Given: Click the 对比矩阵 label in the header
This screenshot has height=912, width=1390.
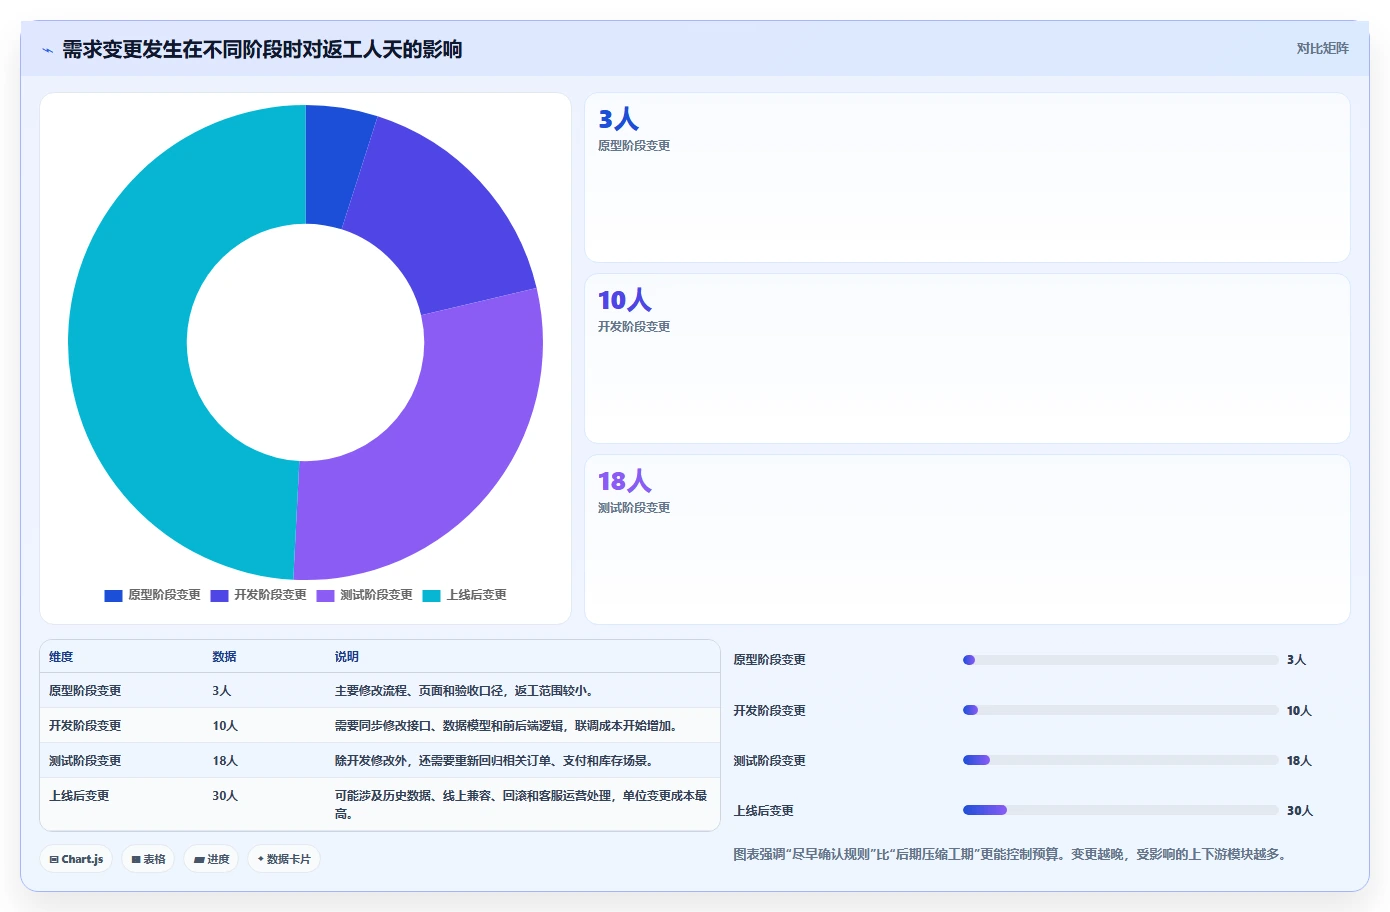Looking at the screenshot, I should click(1322, 48).
